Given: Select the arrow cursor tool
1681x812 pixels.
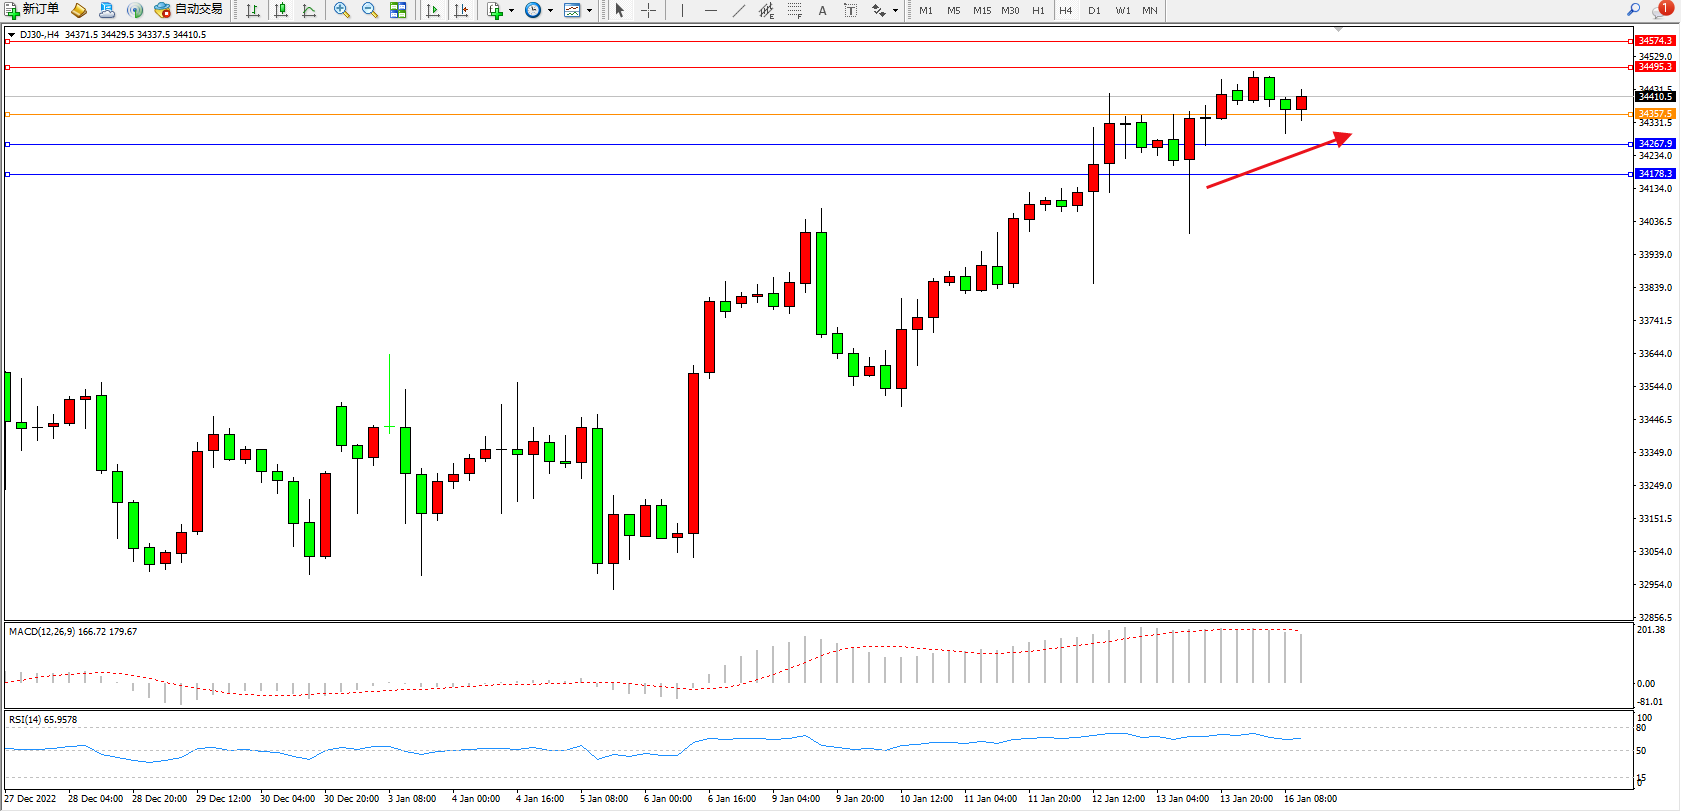Looking at the screenshot, I should tap(620, 10).
